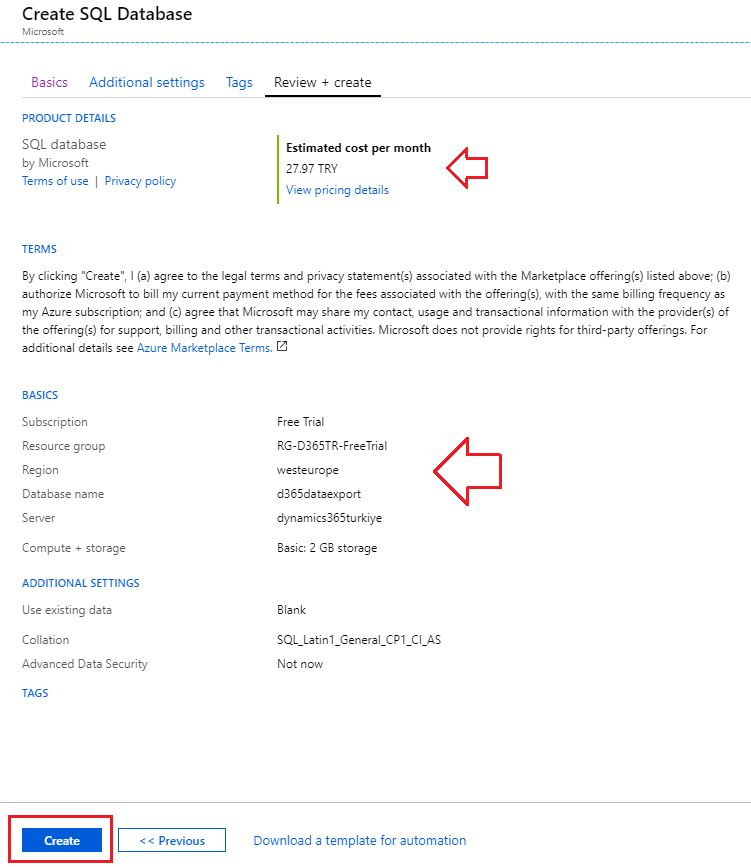
Task: Click the Region label
Action: (x=40, y=470)
